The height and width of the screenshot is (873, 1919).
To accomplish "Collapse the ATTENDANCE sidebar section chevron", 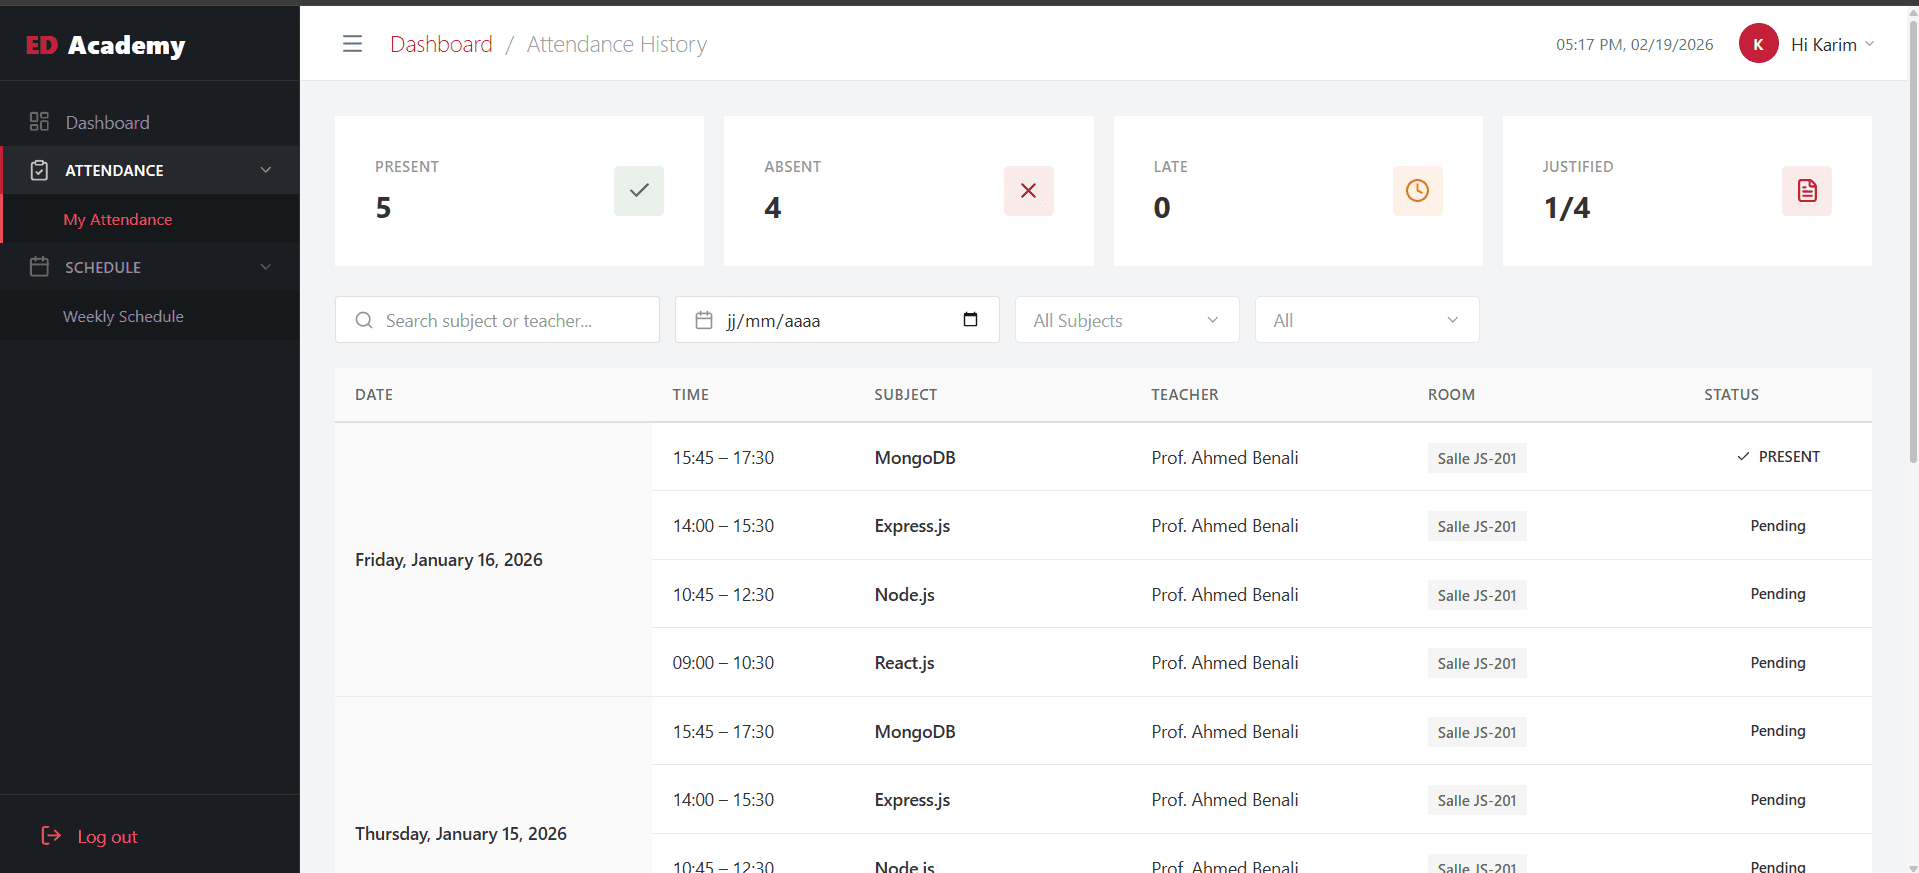I will (x=266, y=170).
